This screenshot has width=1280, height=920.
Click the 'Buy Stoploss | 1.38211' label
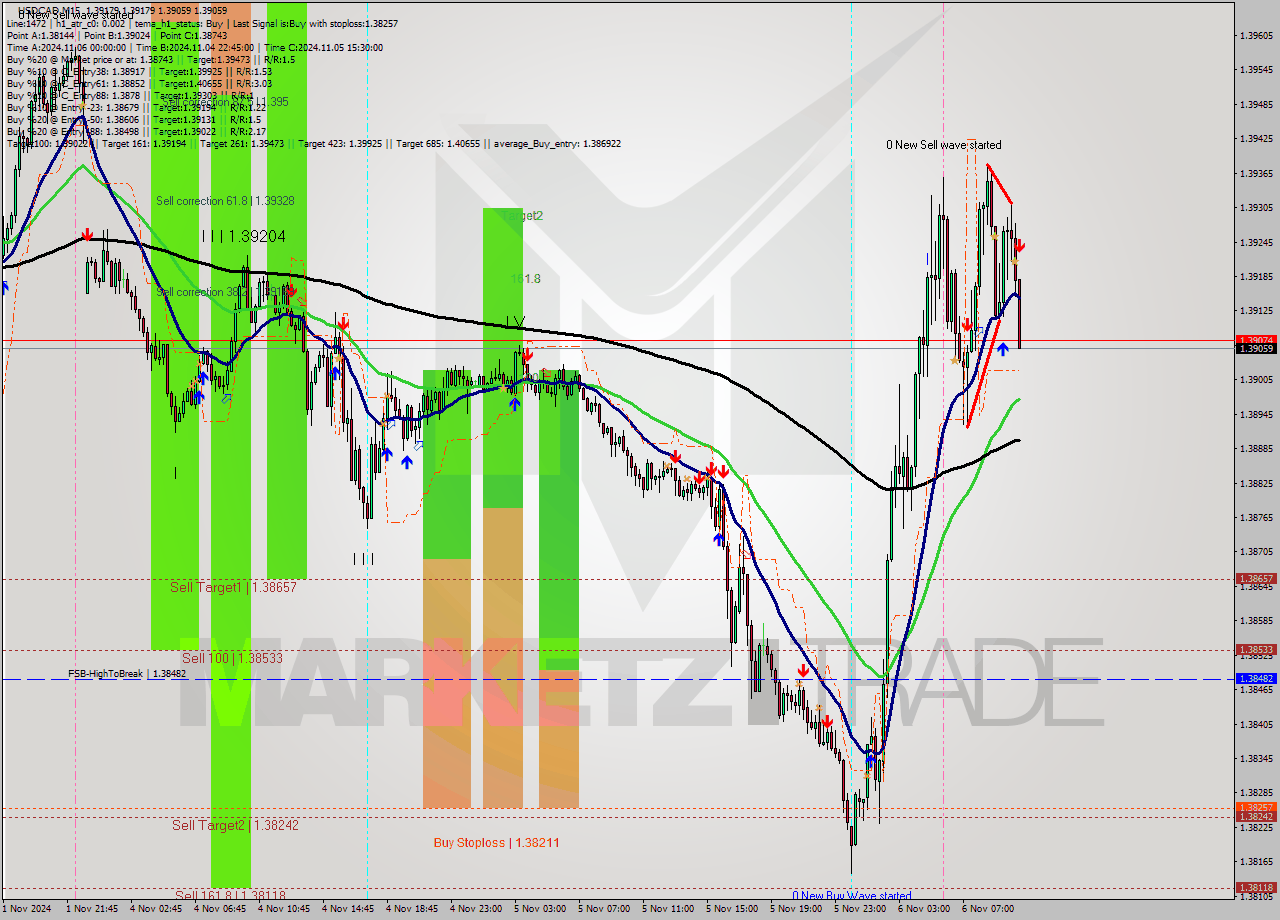point(496,843)
